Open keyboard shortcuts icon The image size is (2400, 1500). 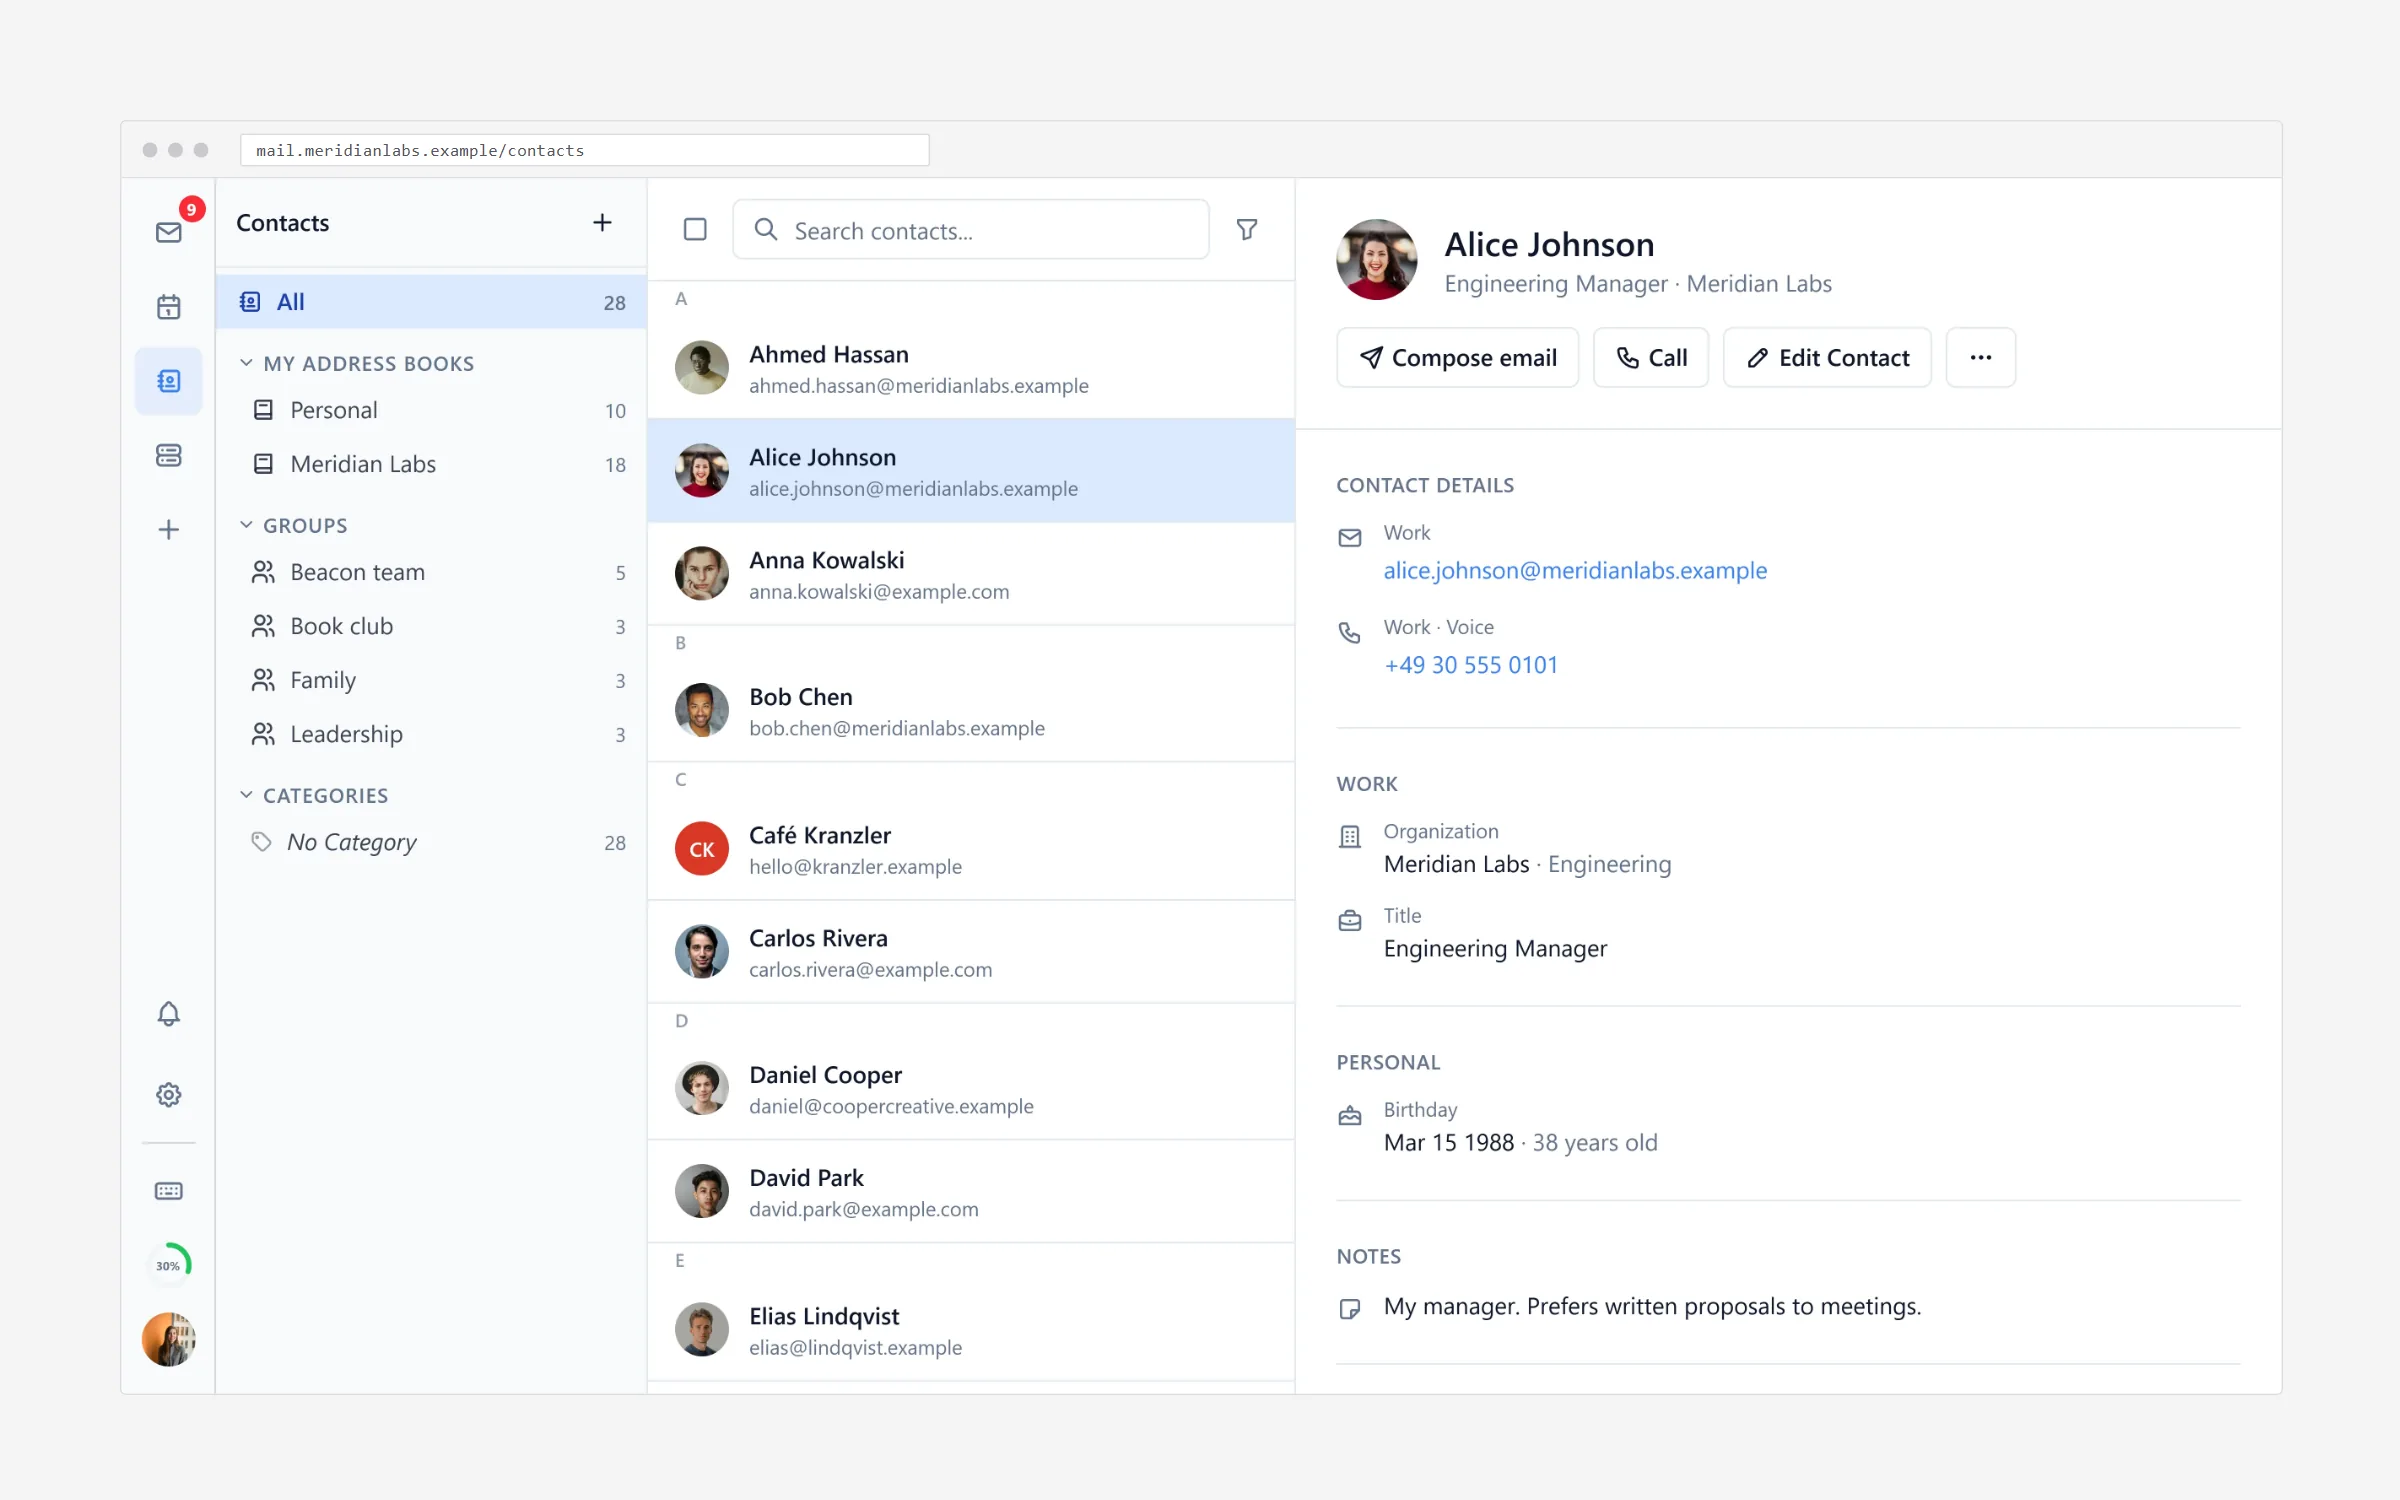click(169, 1191)
